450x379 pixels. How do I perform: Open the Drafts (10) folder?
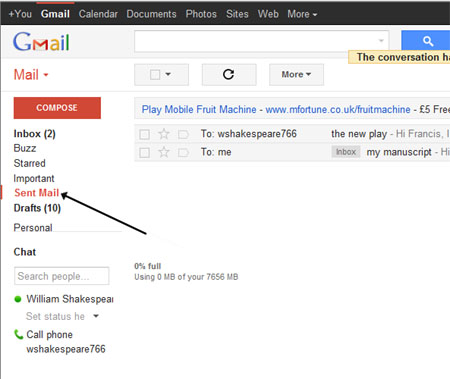37,208
